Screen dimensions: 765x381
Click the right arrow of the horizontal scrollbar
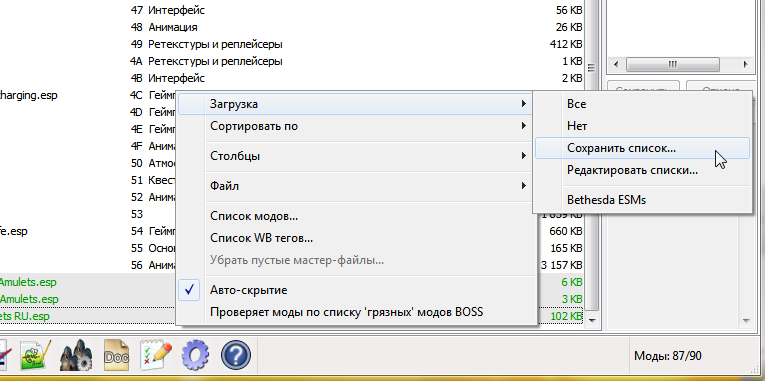click(x=745, y=64)
